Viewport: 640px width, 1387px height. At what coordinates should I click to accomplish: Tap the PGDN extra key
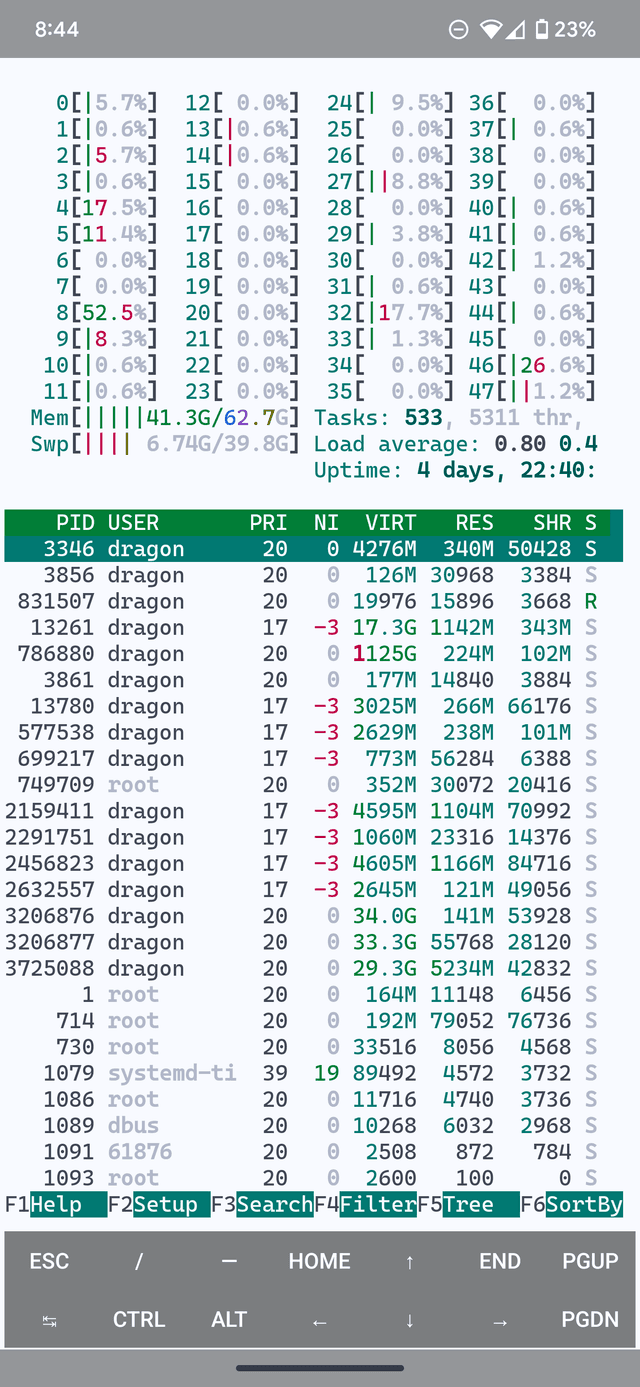point(590,1320)
